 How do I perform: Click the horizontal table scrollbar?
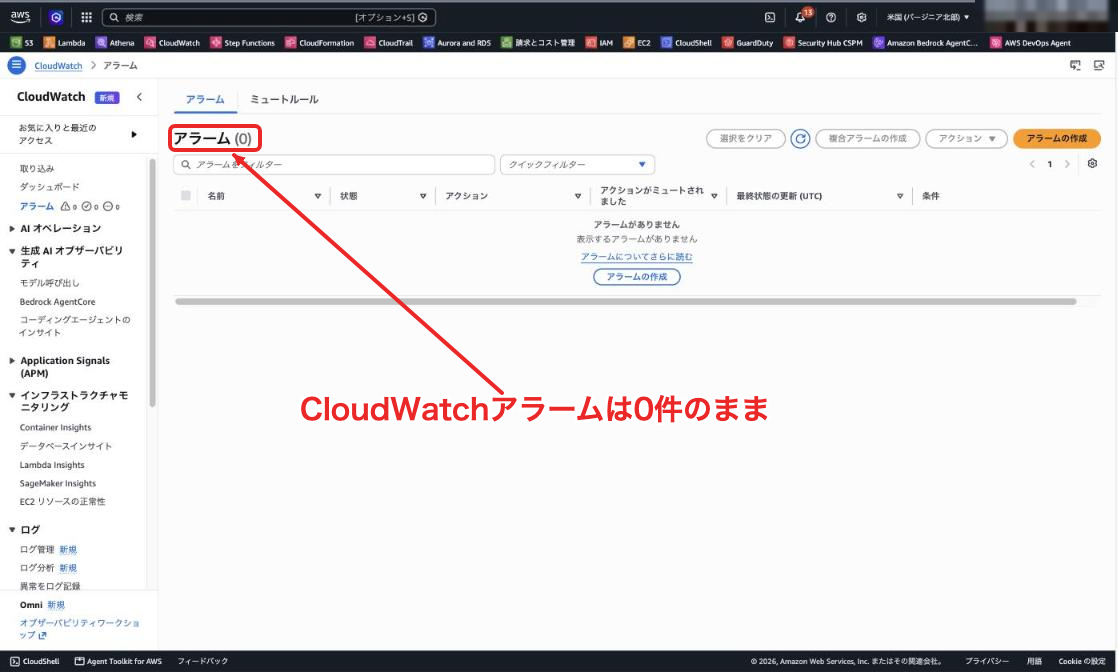point(625,302)
